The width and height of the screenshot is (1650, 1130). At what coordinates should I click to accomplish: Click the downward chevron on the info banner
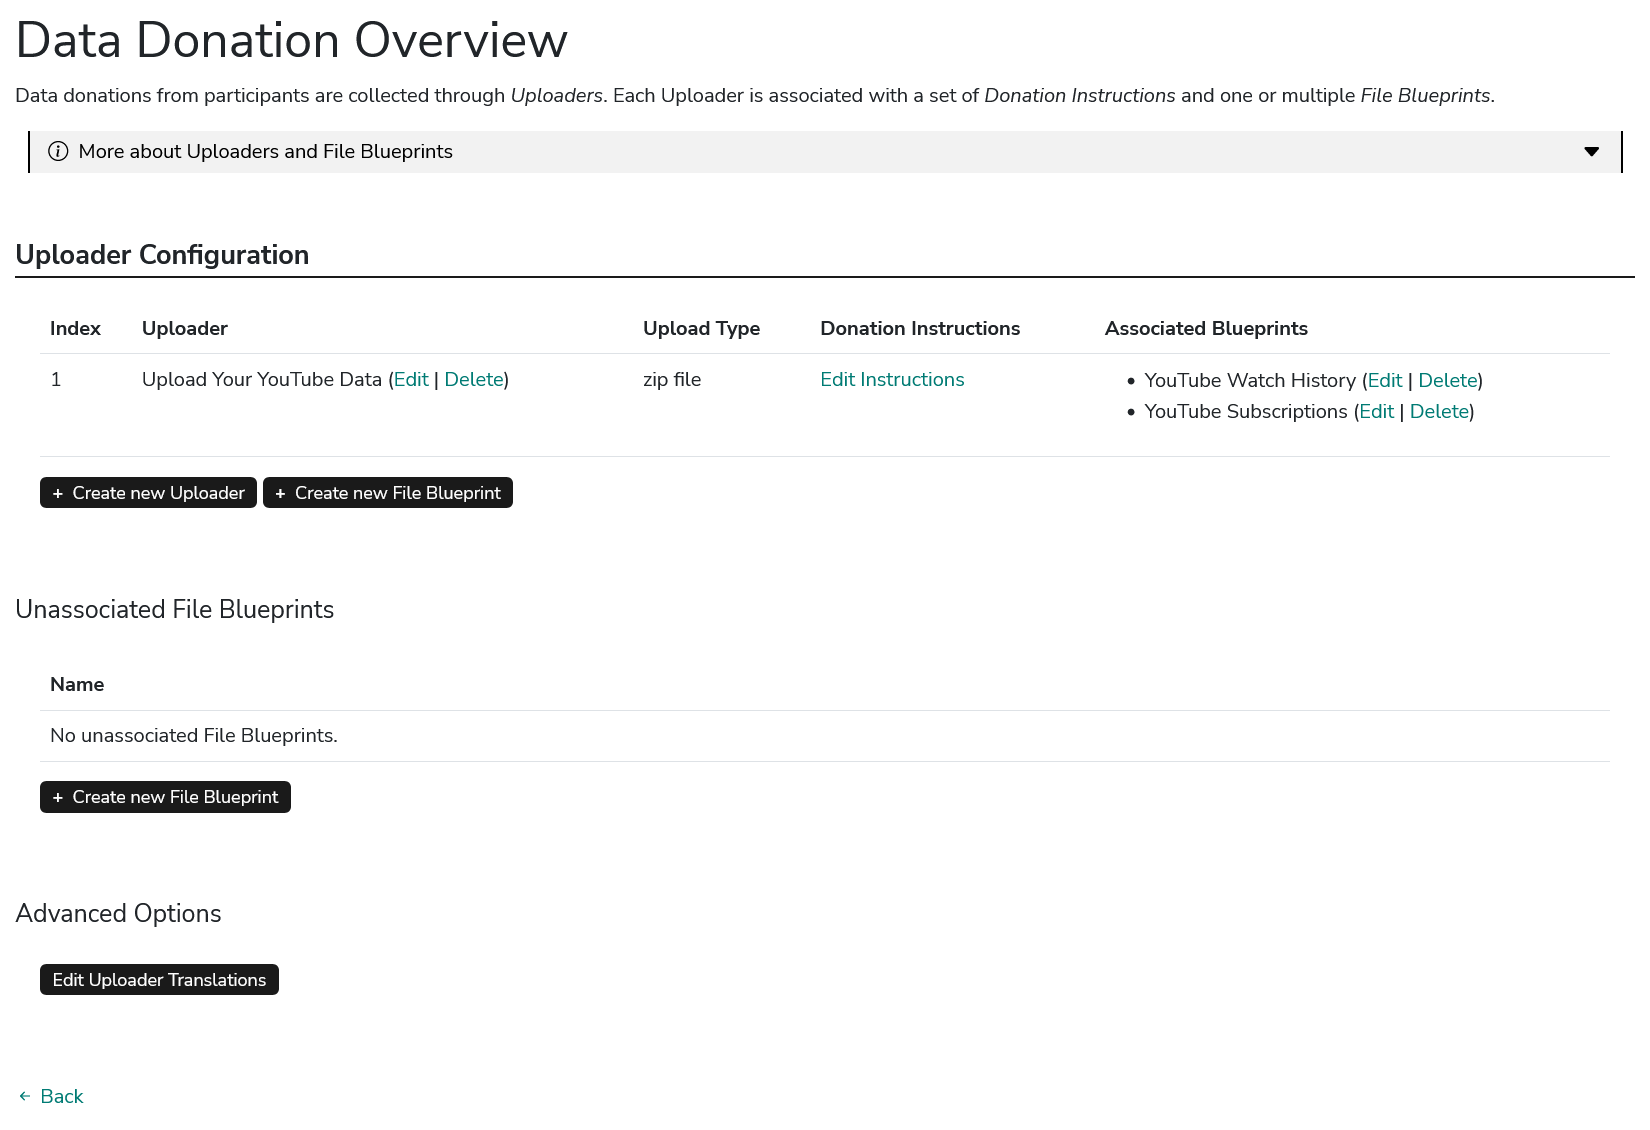(1591, 151)
